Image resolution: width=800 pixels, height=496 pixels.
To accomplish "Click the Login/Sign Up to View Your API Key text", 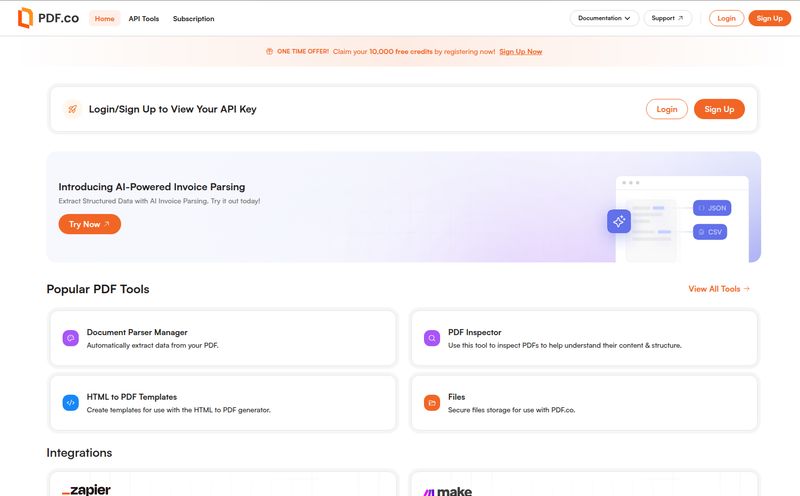I will pyautogui.click(x=172, y=109).
